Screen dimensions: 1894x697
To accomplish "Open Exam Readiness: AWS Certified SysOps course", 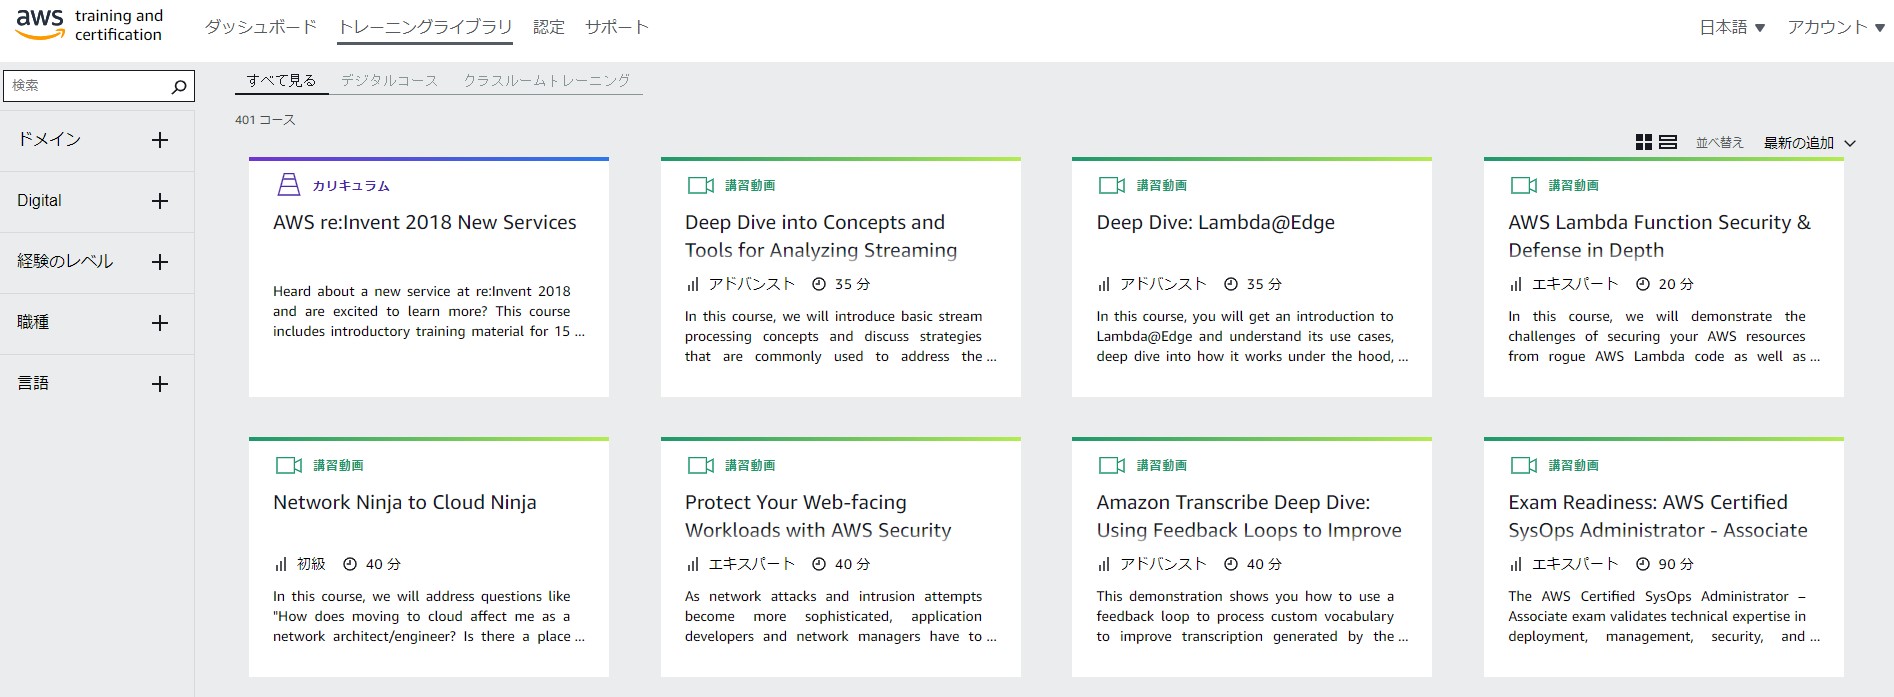I will click(1658, 516).
